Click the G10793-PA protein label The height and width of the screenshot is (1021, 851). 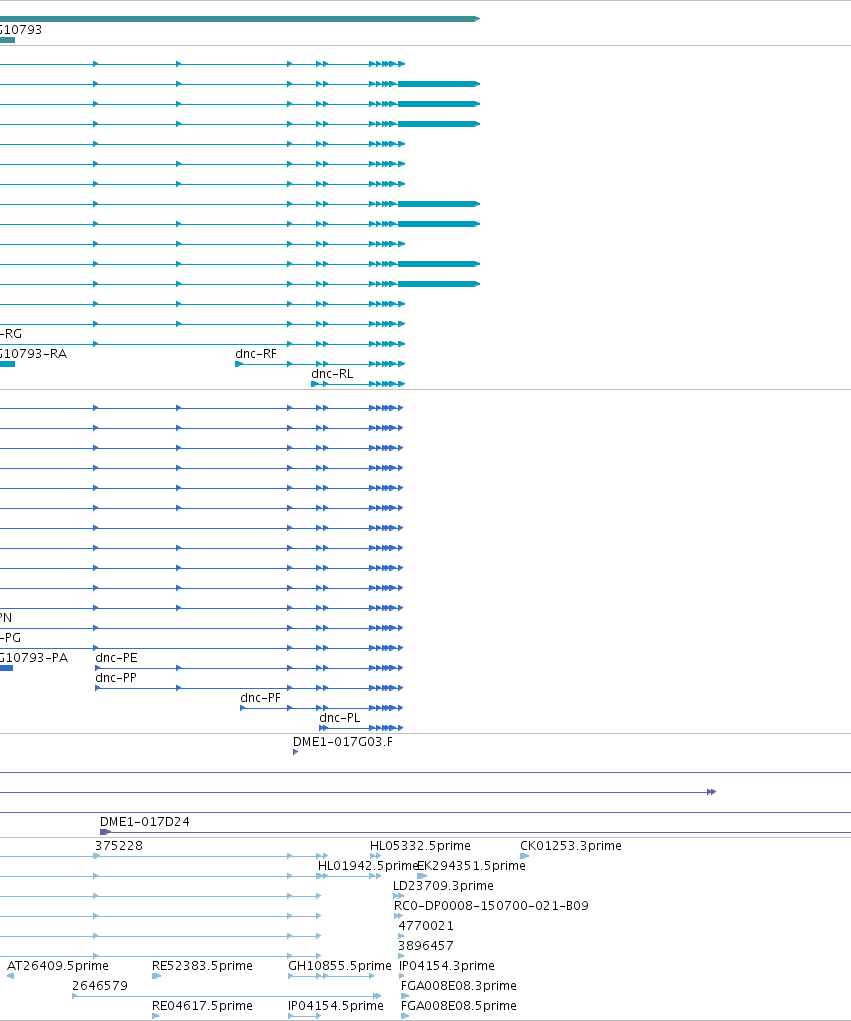pos(33,658)
